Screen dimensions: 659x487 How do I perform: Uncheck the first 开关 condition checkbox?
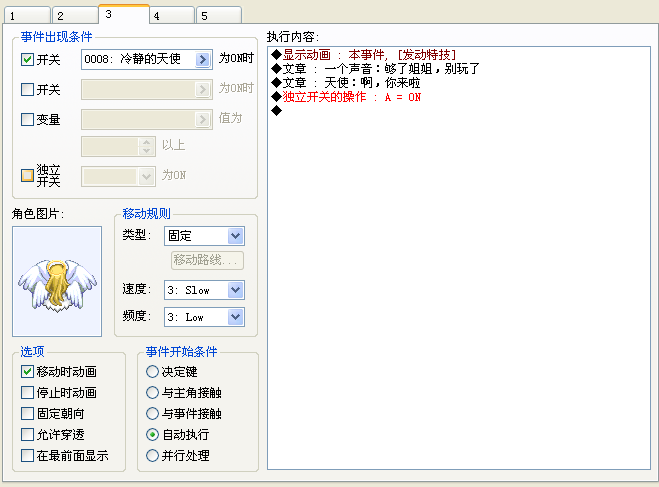(x=27, y=59)
